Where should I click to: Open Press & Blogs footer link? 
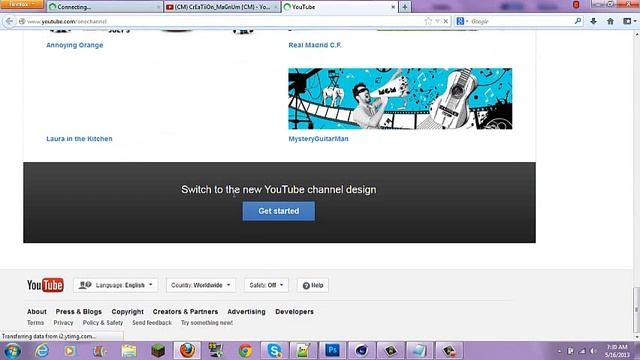click(79, 311)
